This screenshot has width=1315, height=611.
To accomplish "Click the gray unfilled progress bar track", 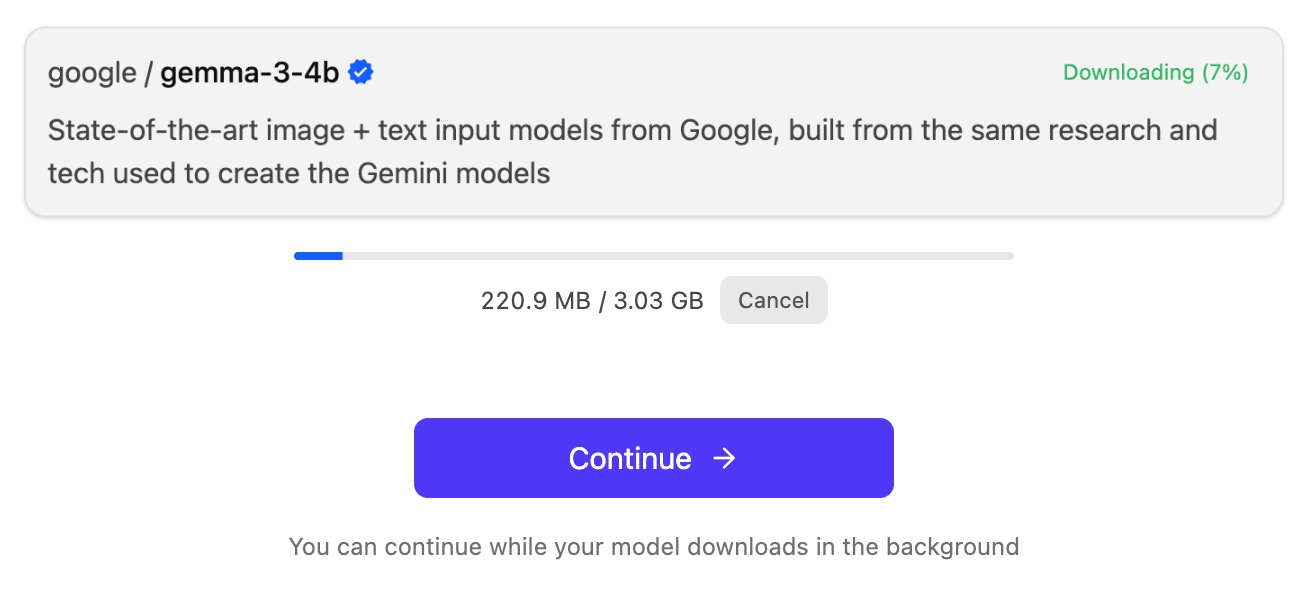I will click(678, 256).
